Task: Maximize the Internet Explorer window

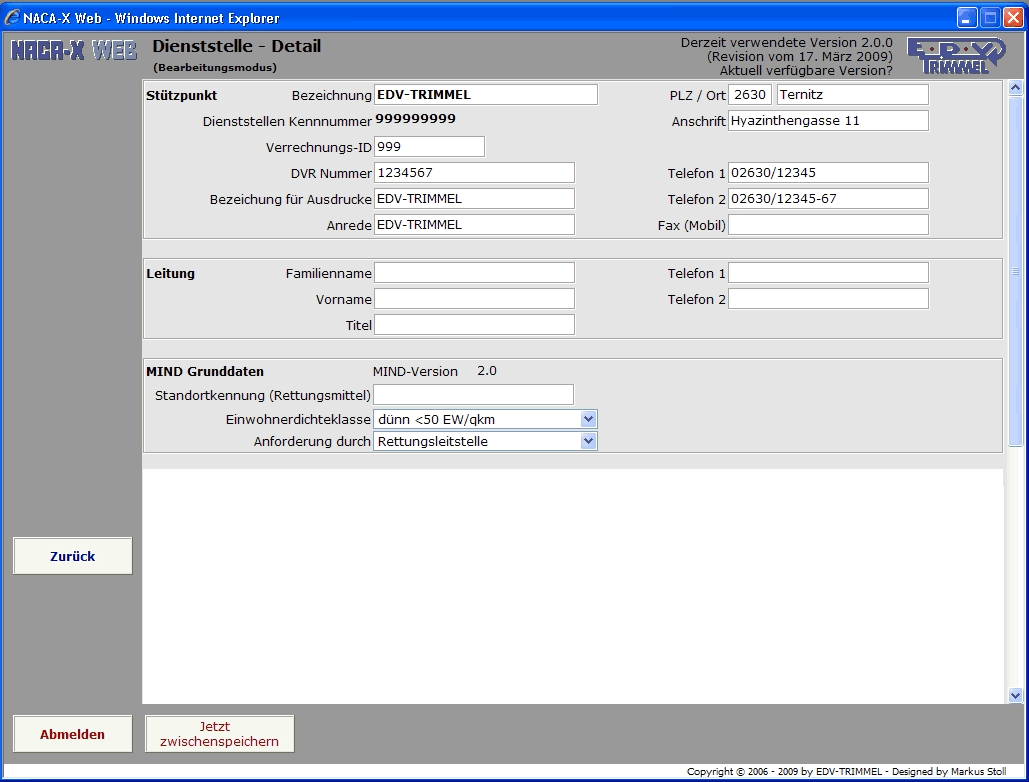Action: [990, 18]
